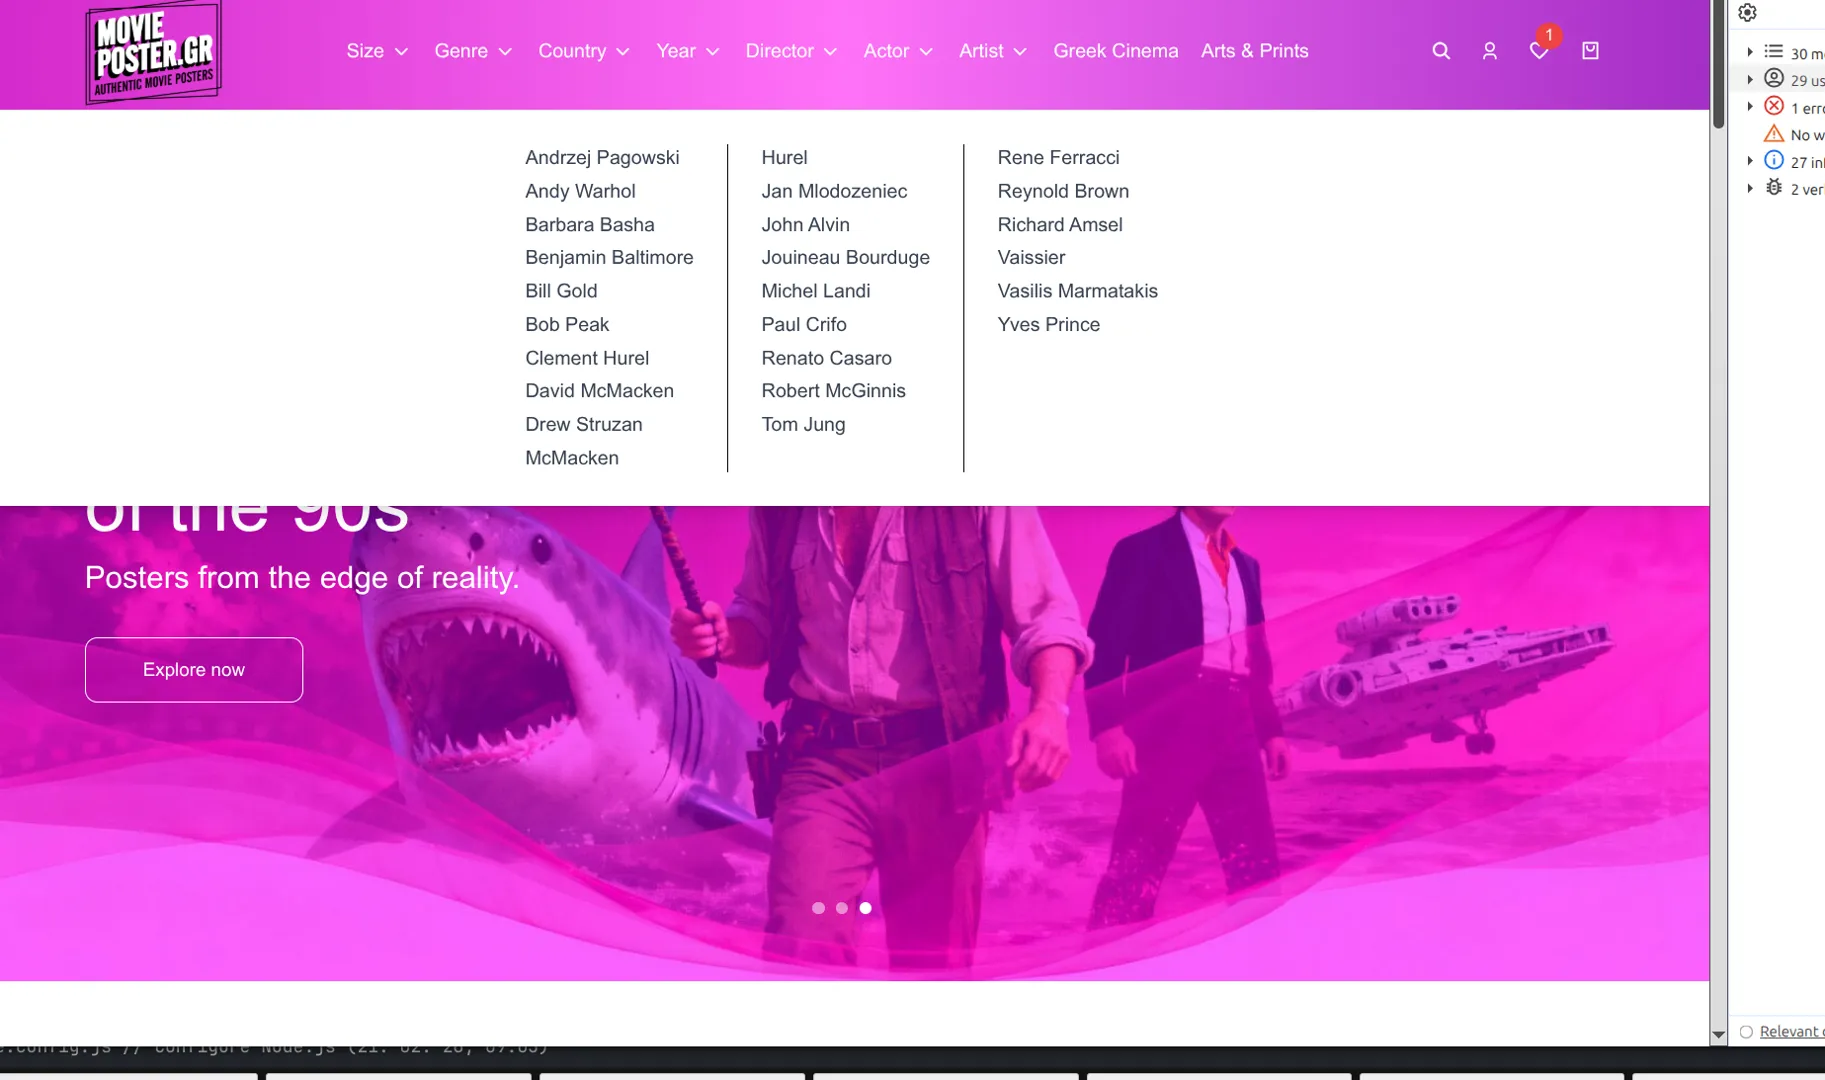Select the Relevant radio option

click(x=1746, y=1032)
